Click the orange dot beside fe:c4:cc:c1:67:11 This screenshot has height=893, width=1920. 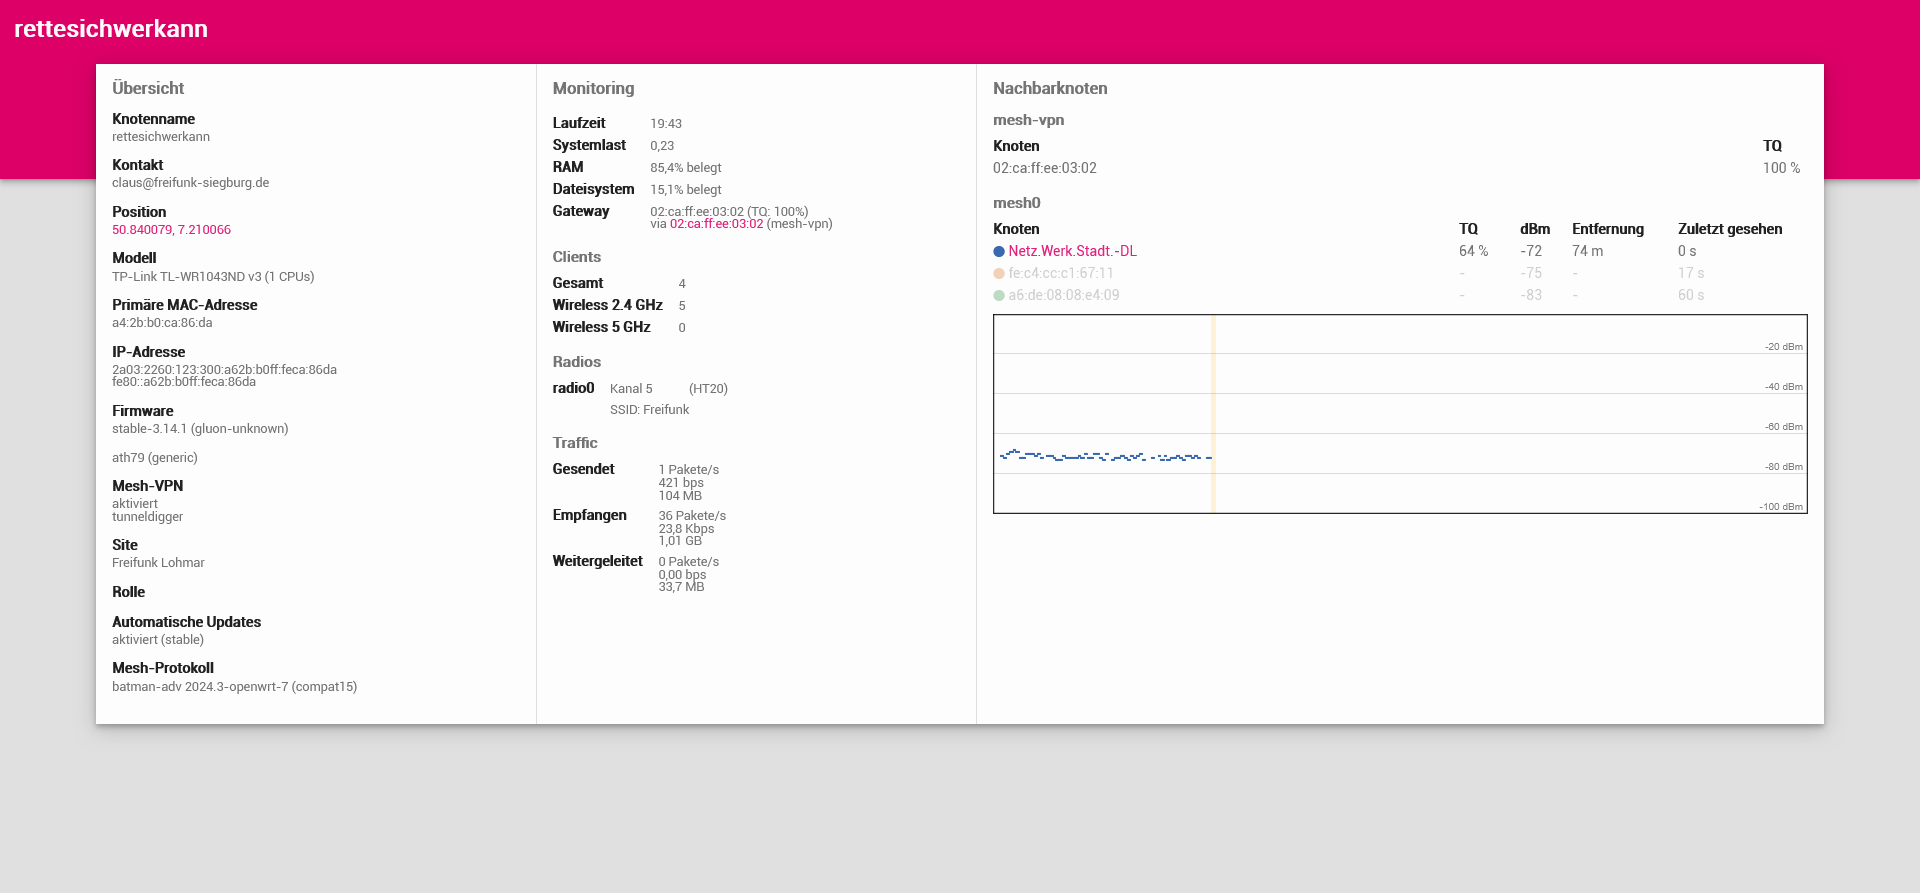coord(998,274)
